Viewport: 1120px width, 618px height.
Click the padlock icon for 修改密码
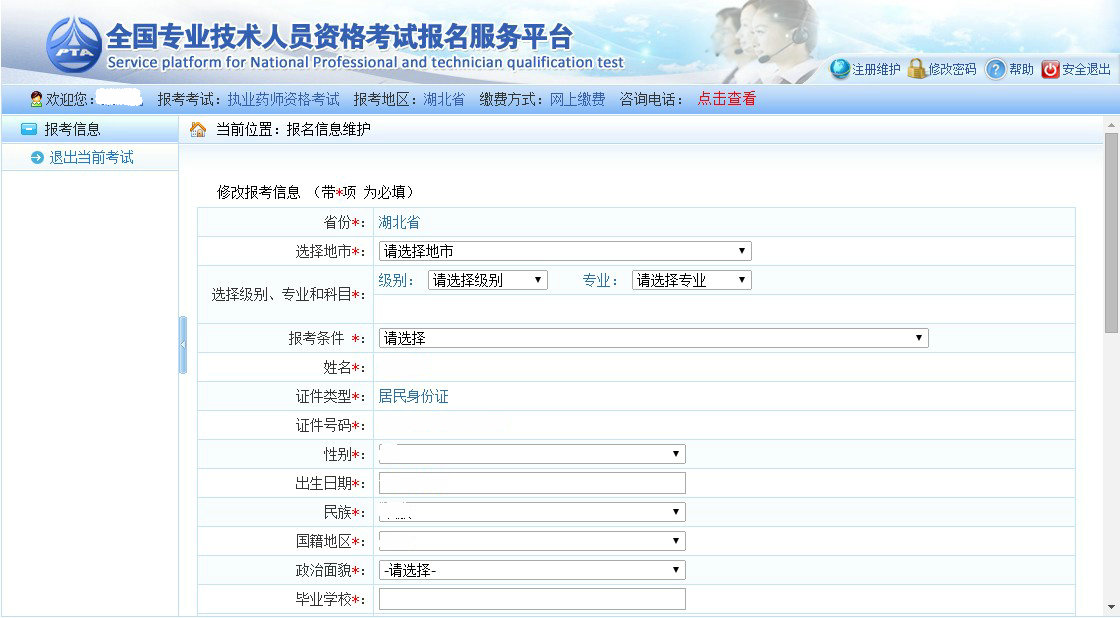coord(917,71)
